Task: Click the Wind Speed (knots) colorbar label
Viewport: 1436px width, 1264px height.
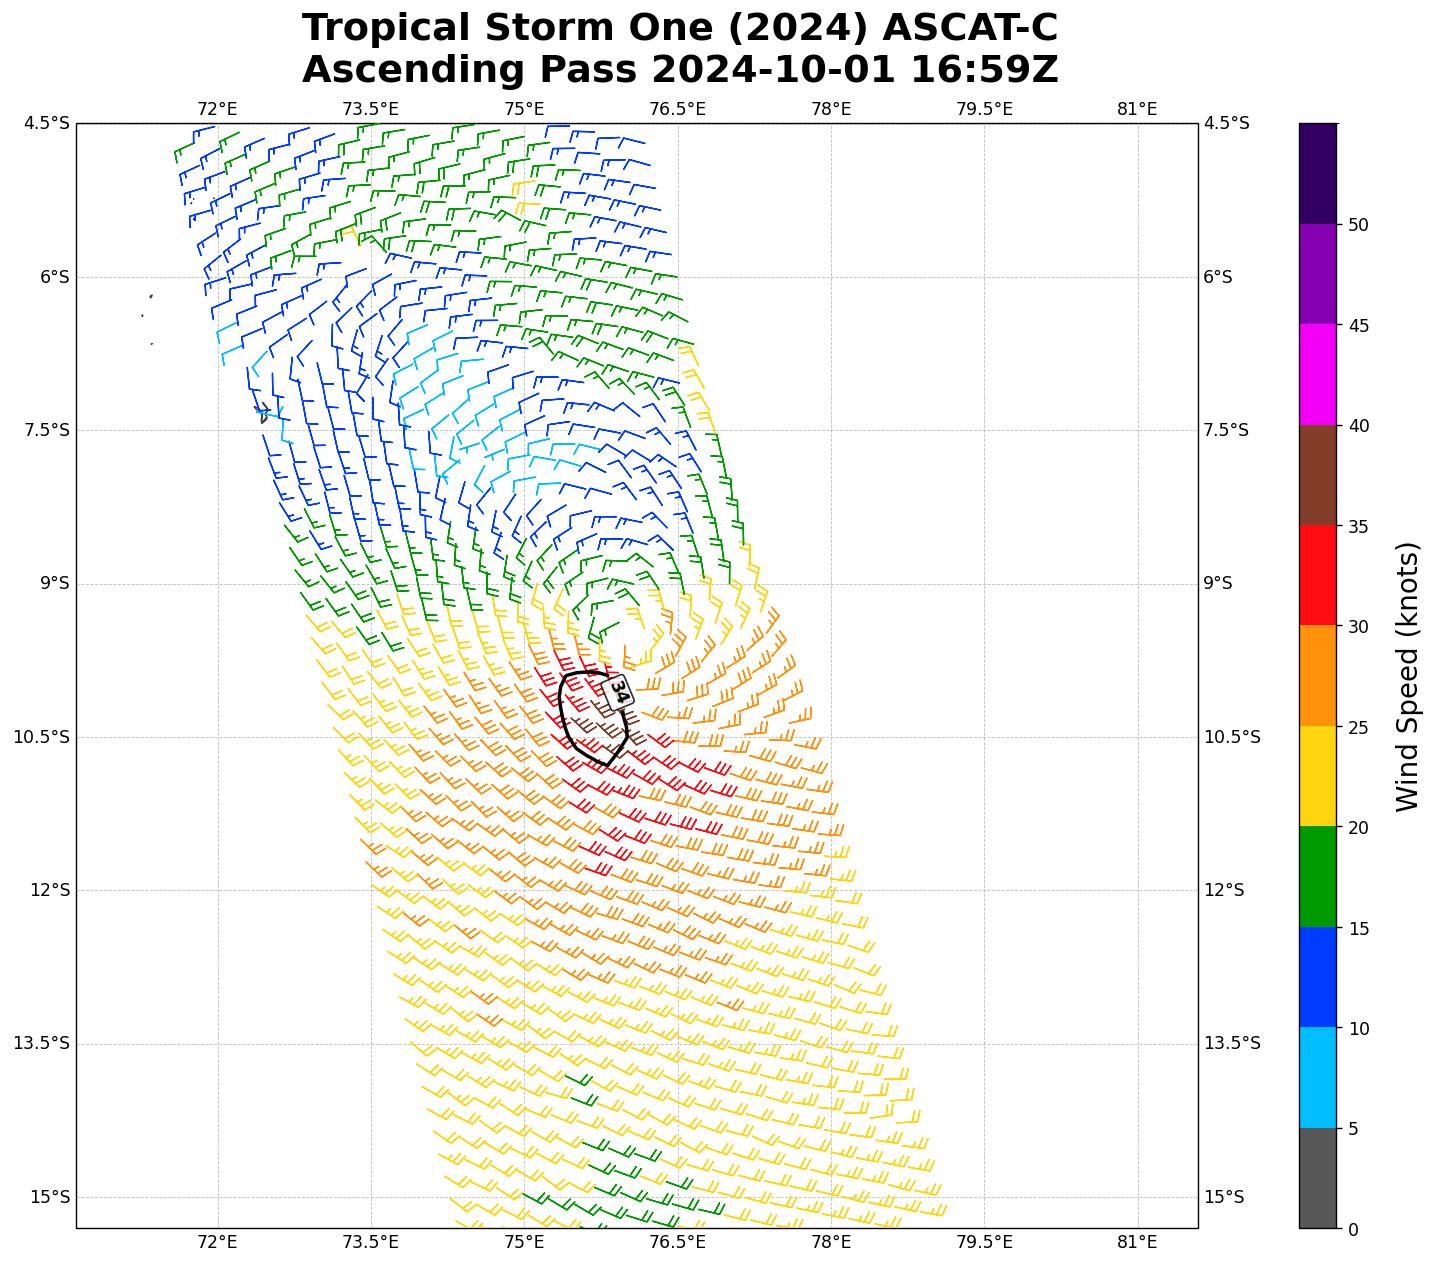Action: coord(1407,677)
